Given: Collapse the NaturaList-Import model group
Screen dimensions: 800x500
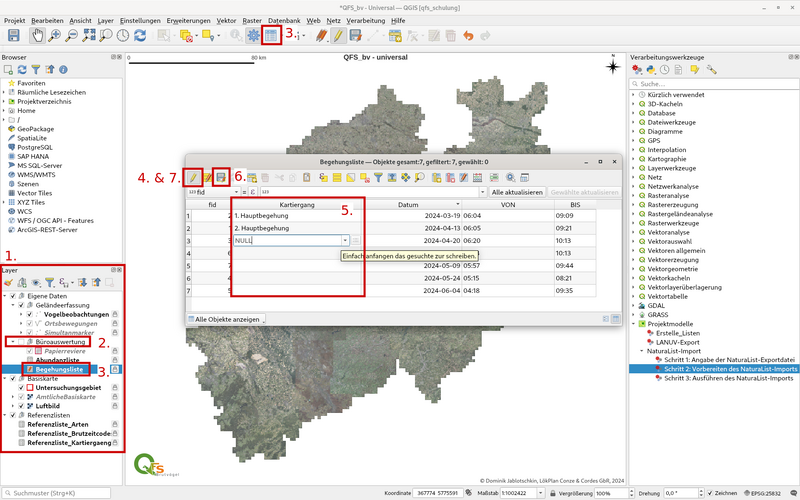Looking at the screenshot, I should tap(642, 351).
